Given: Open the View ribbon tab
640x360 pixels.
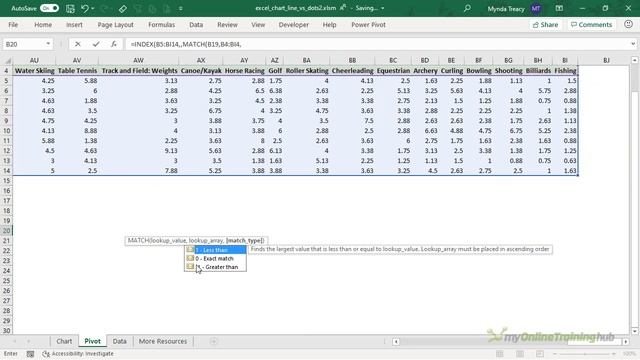Looking at the screenshot, I should (x=258, y=25).
